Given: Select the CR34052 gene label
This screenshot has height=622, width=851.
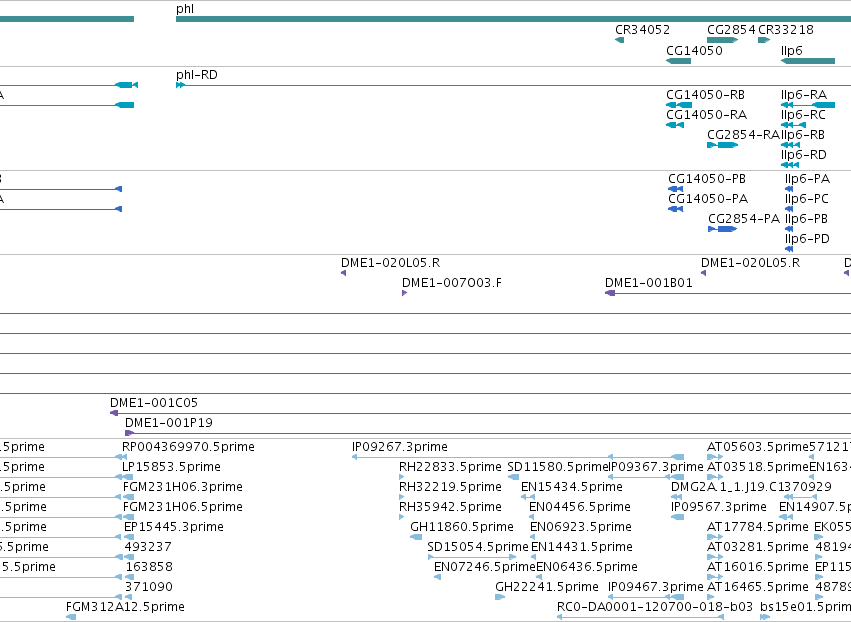Looking at the screenshot, I should 642,30.
